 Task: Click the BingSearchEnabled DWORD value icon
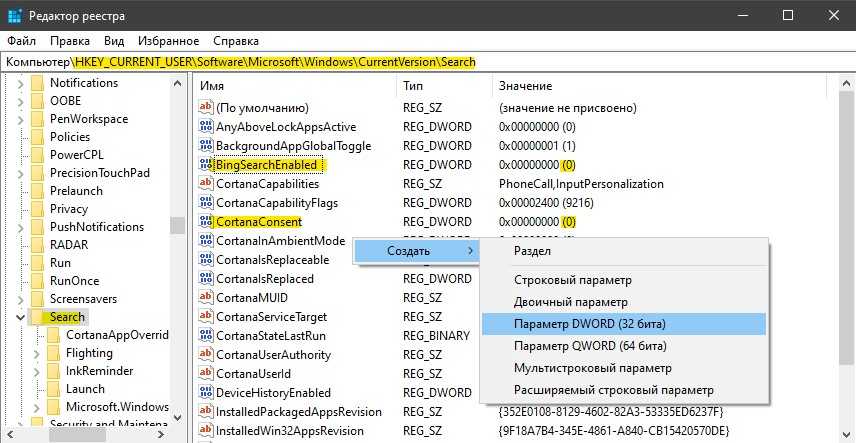click(207, 165)
